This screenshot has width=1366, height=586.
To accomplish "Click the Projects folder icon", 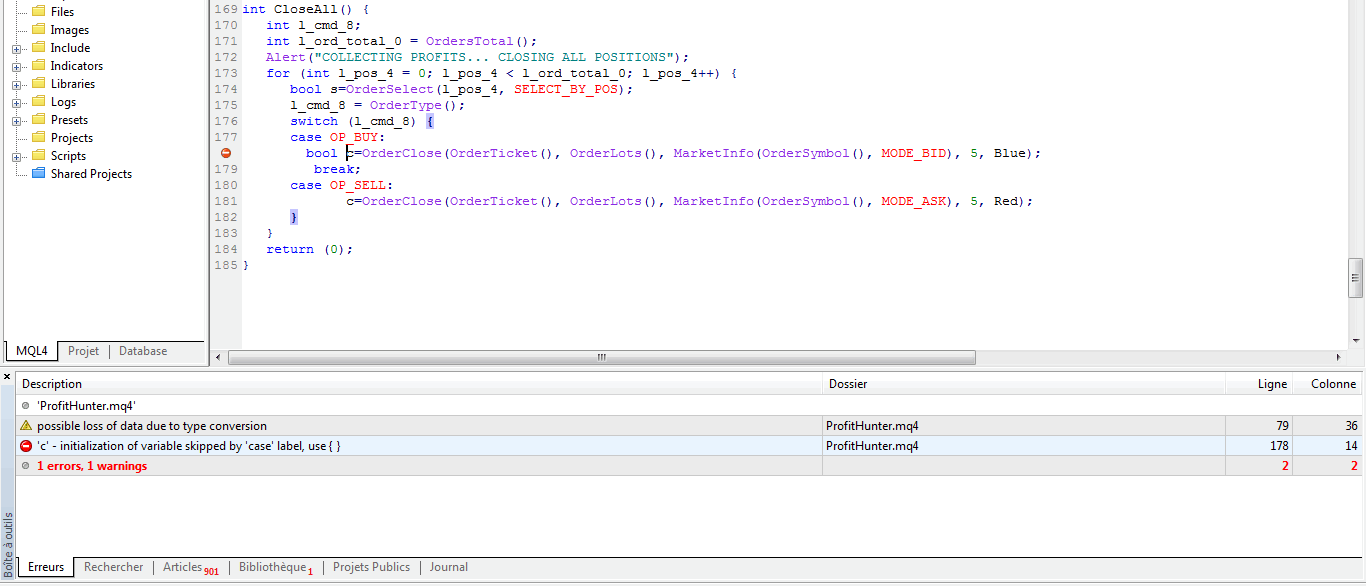I will [38, 138].
